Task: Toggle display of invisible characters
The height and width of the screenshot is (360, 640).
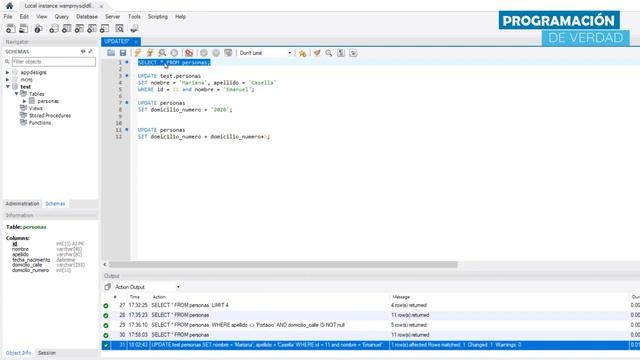Action: point(341,53)
